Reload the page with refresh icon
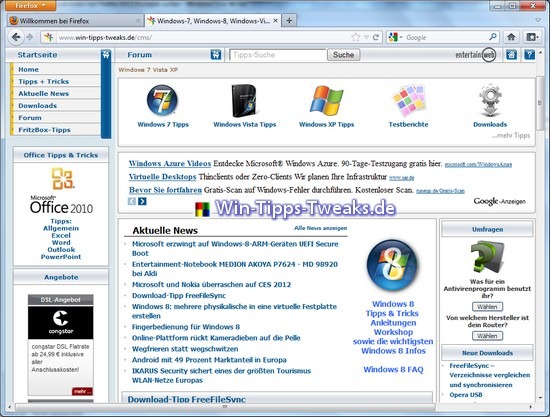550x417 pixels. coord(376,37)
